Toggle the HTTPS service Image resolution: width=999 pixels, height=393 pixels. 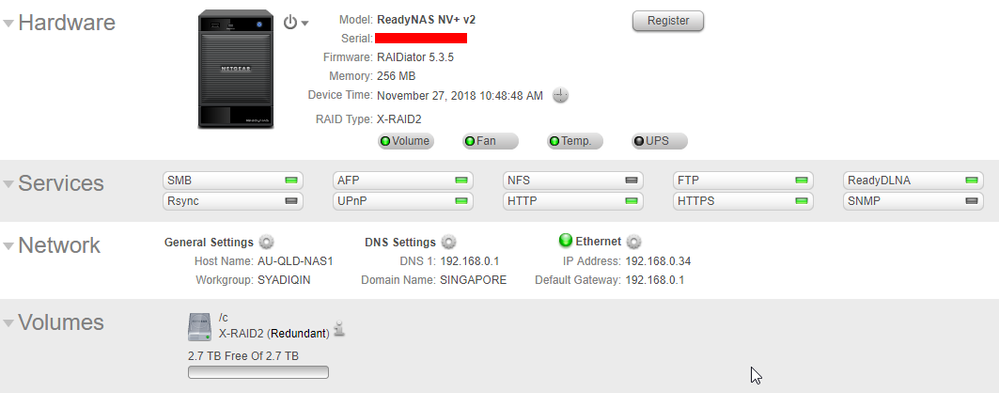(744, 201)
